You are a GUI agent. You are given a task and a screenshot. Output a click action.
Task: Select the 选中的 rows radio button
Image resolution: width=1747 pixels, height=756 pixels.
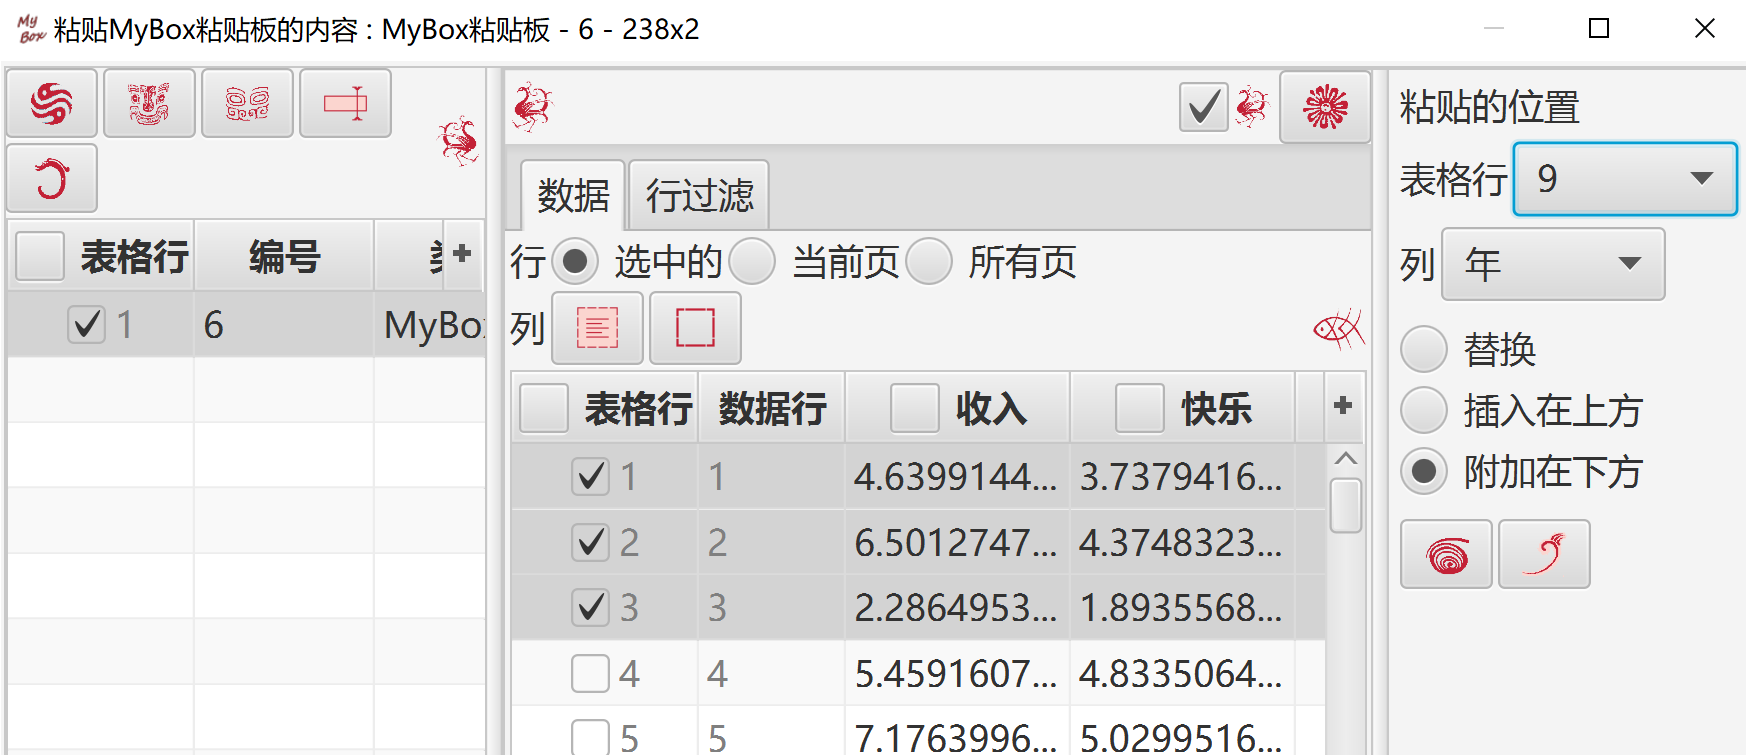(575, 262)
